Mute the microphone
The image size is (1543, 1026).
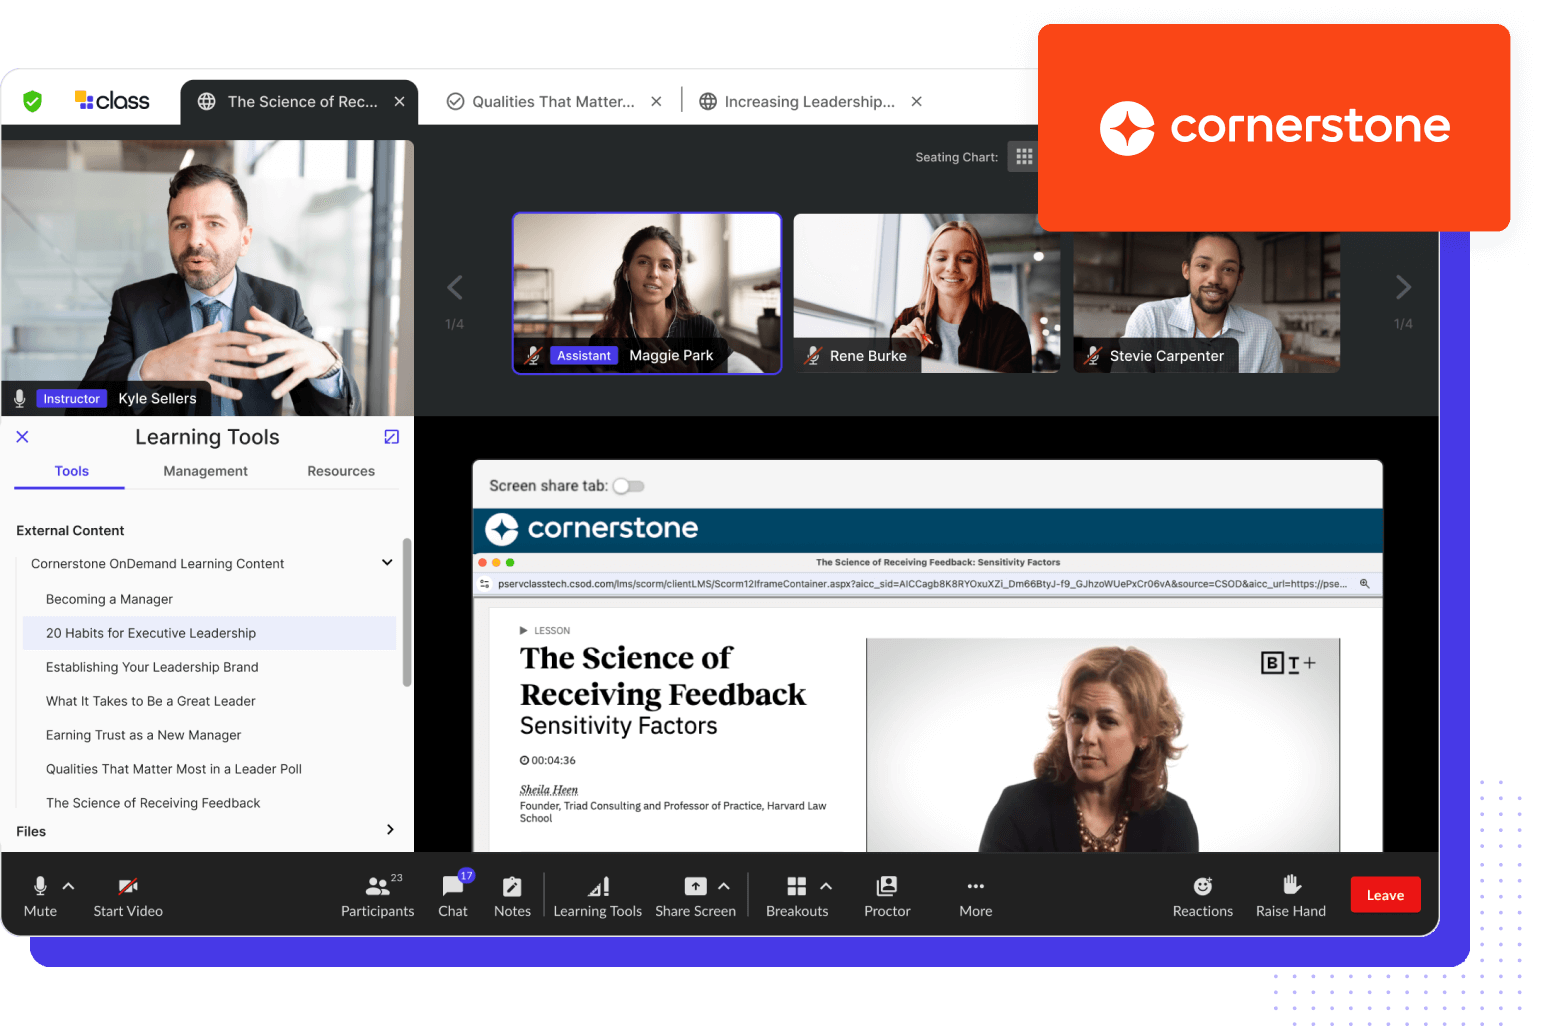pos(40,895)
